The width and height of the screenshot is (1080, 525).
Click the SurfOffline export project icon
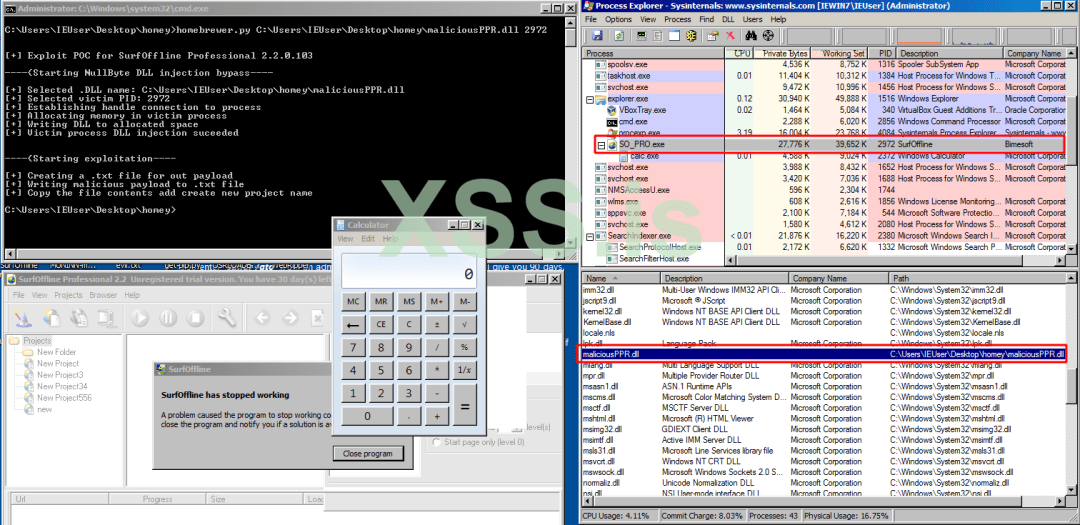[105, 318]
